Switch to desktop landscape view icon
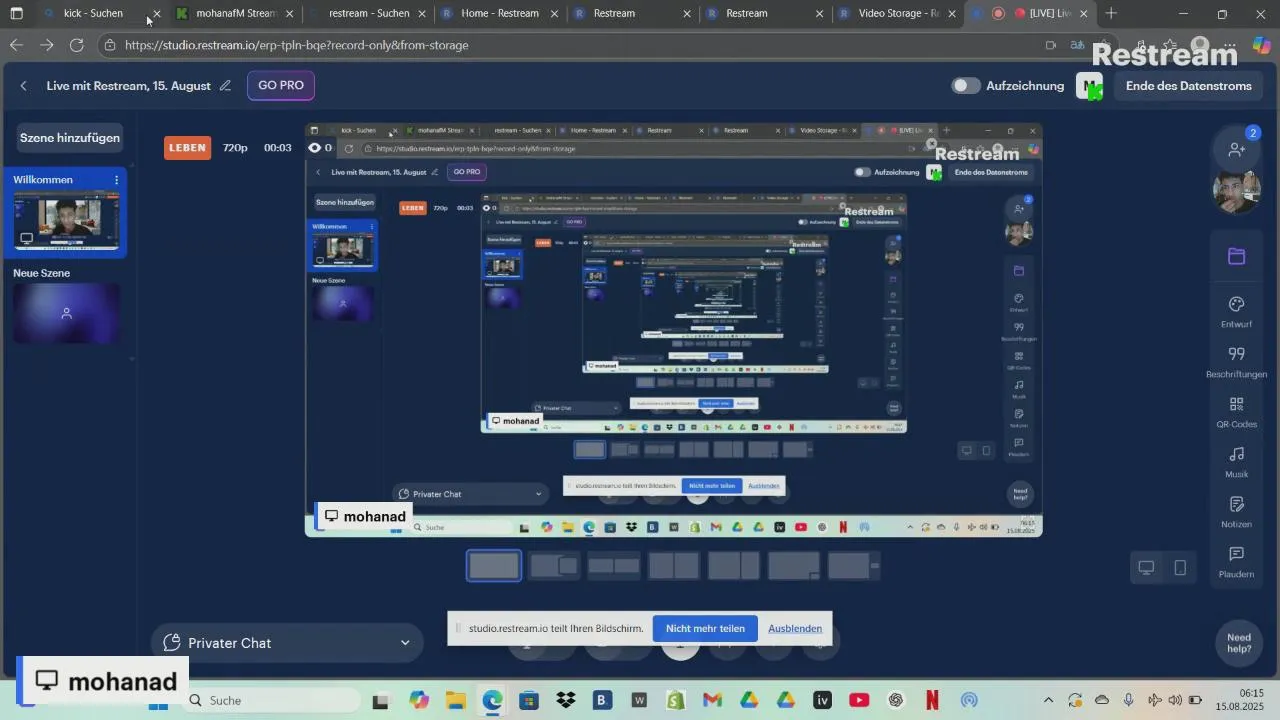This screenshot has height=720, width=1280. pos(1146,568)
